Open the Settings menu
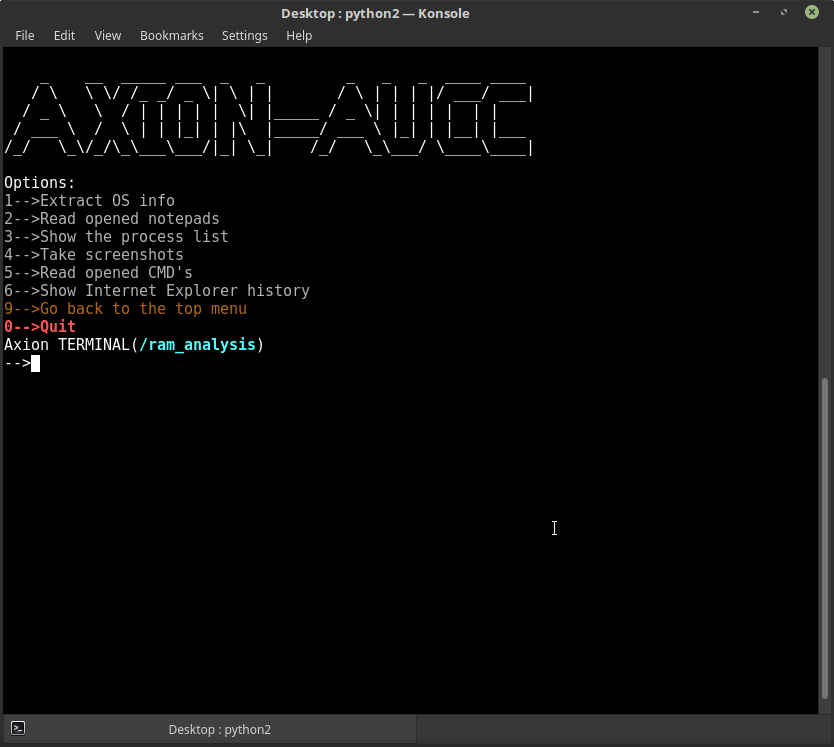The image size is (834, 747). tap(244, 36)
